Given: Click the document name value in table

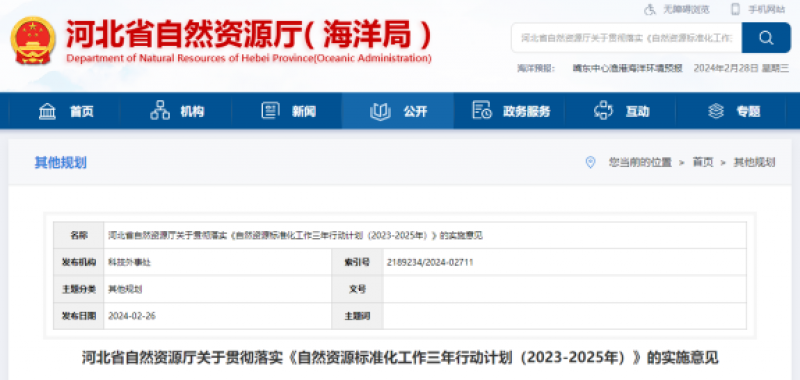Looking at the screenshot, I should pos(295,236).
